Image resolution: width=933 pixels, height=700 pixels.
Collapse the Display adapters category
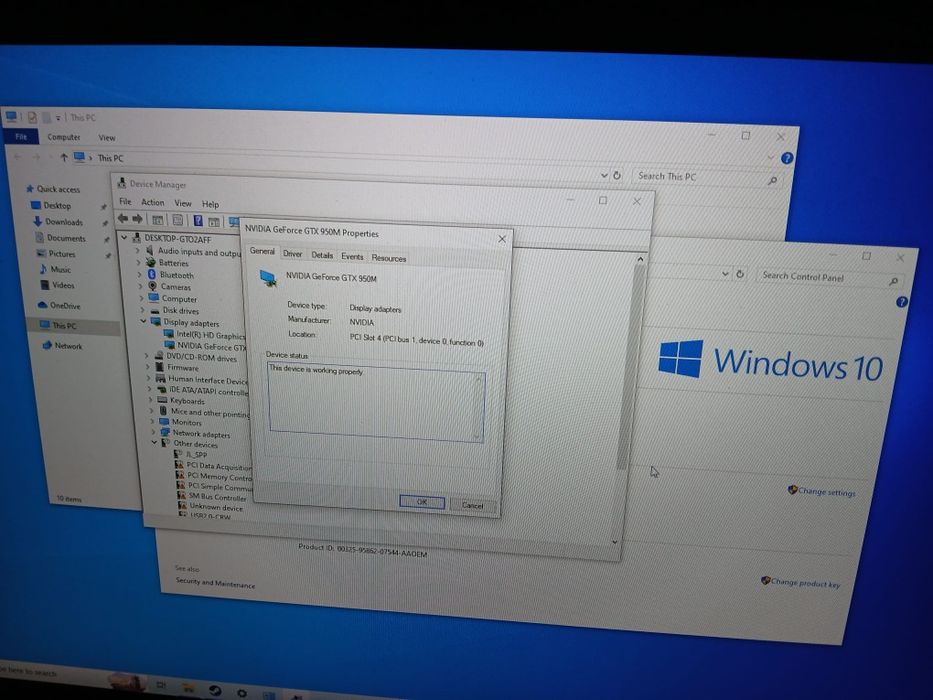(143, 321)
